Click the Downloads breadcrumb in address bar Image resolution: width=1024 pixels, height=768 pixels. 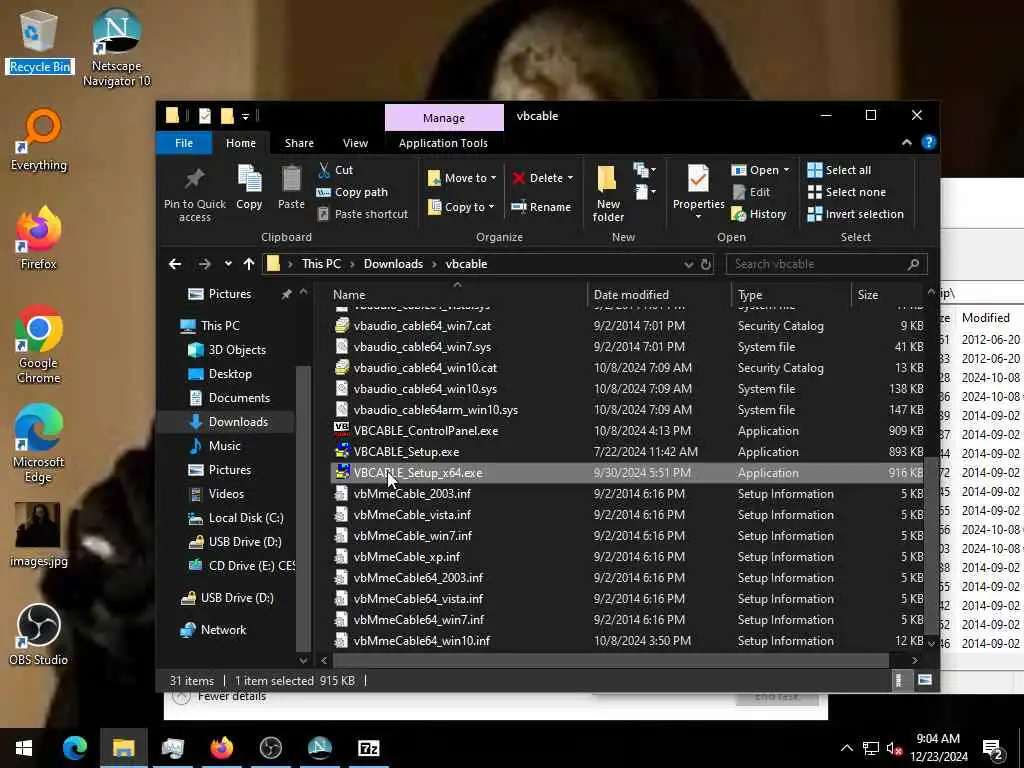click(x=393, y=264)
